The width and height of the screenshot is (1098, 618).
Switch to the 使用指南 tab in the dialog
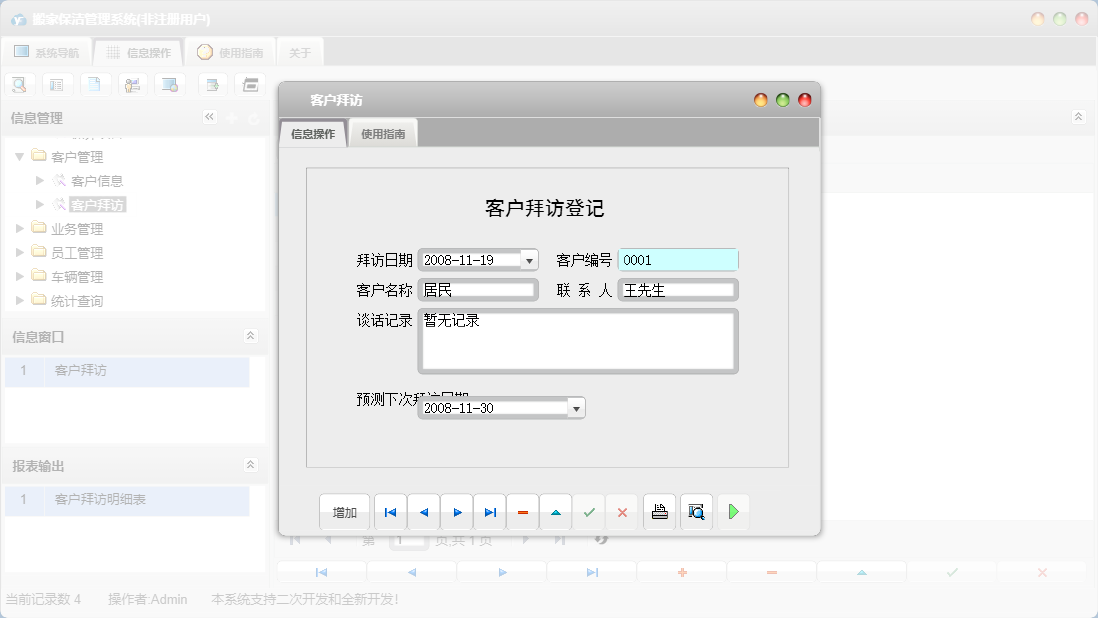383,132
